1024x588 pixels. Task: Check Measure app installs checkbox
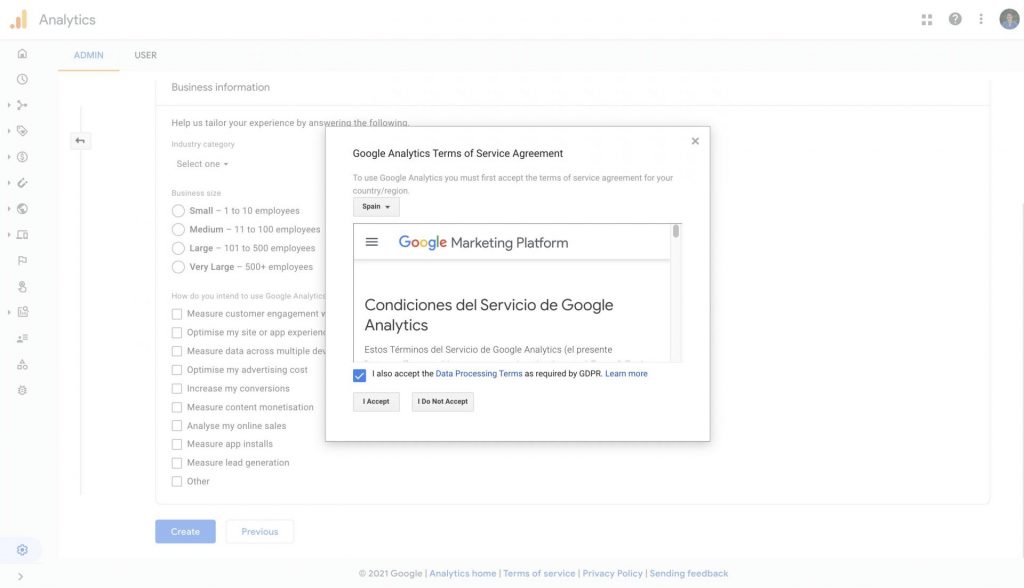click(x=177, y=444)
